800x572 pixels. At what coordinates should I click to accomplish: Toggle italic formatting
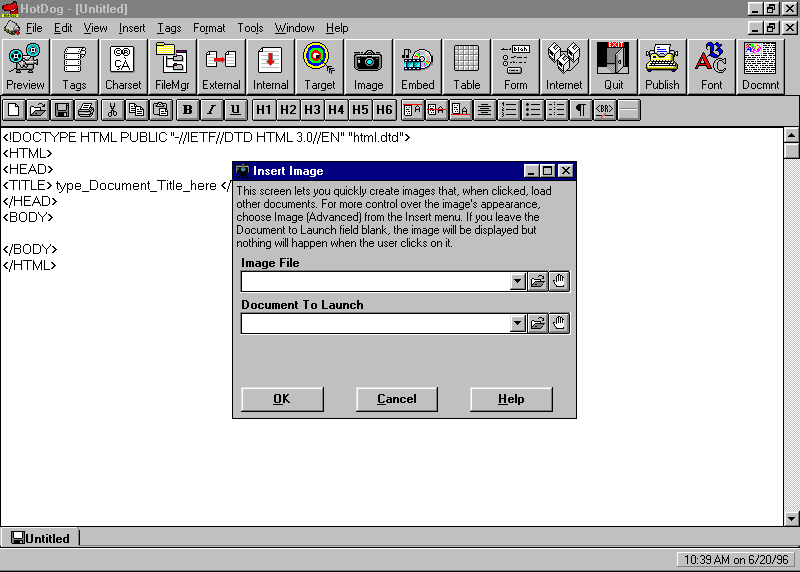(x=211, y=110)
